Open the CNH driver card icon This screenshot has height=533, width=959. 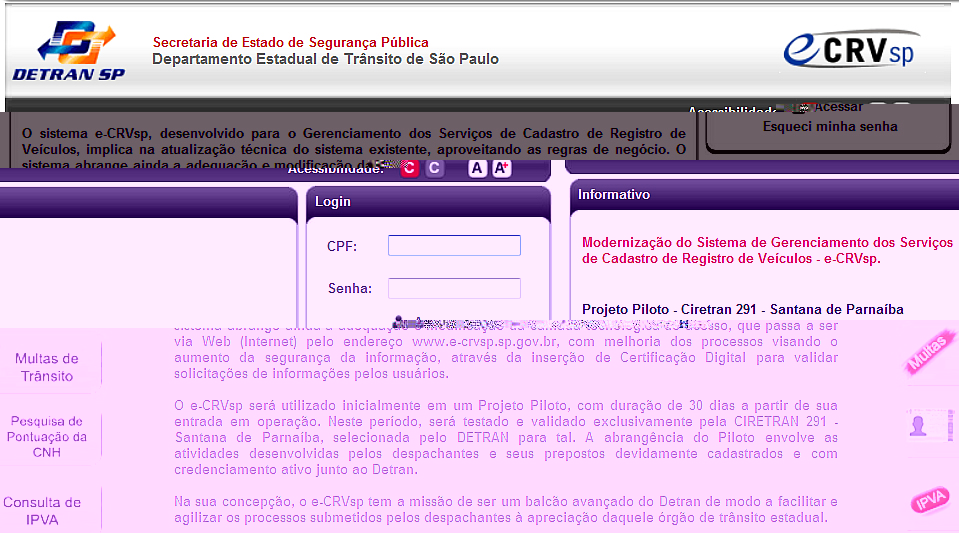click(930, 425)
